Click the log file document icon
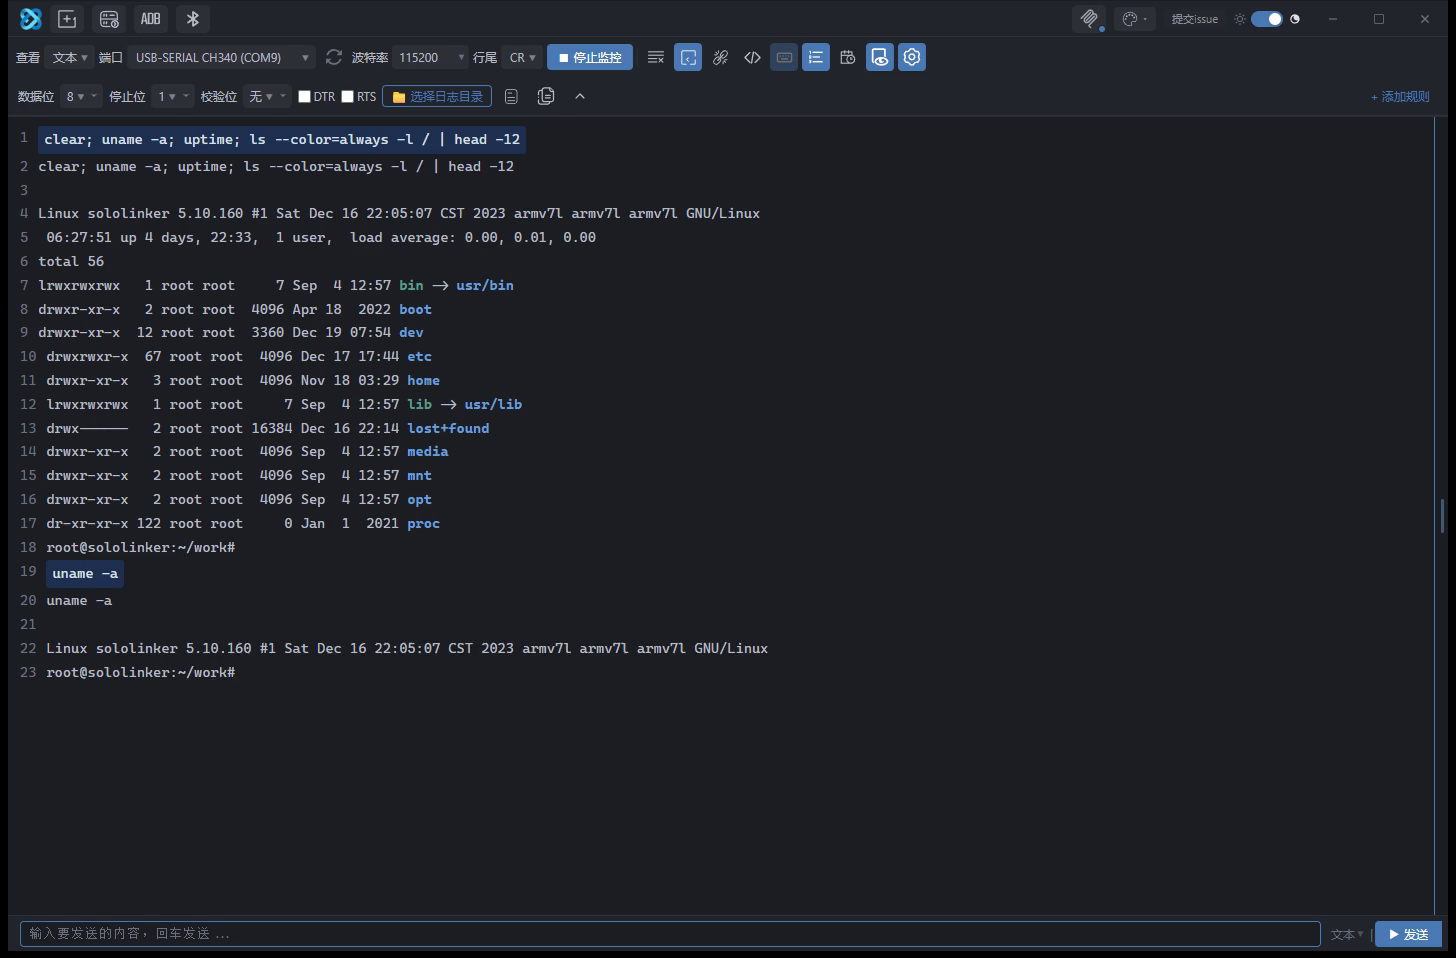The height and width of the screenshot is (958, 1456). coord(511,96)
